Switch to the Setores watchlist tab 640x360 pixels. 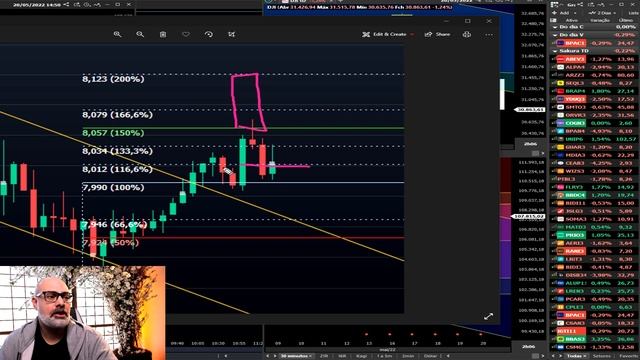tap(602, 356)
